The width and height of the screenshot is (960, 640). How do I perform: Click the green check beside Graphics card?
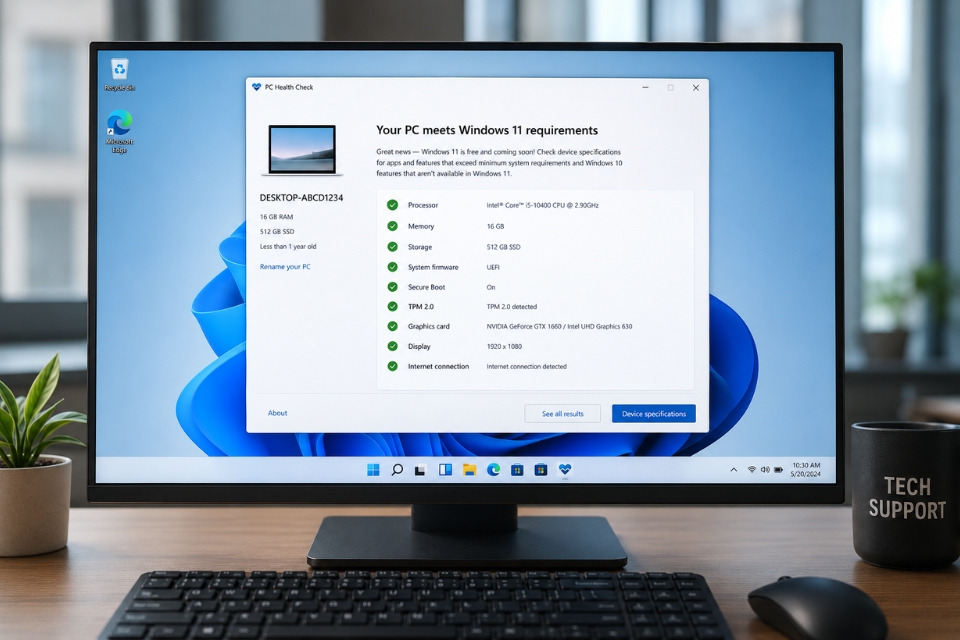click(x=392, y=326)
